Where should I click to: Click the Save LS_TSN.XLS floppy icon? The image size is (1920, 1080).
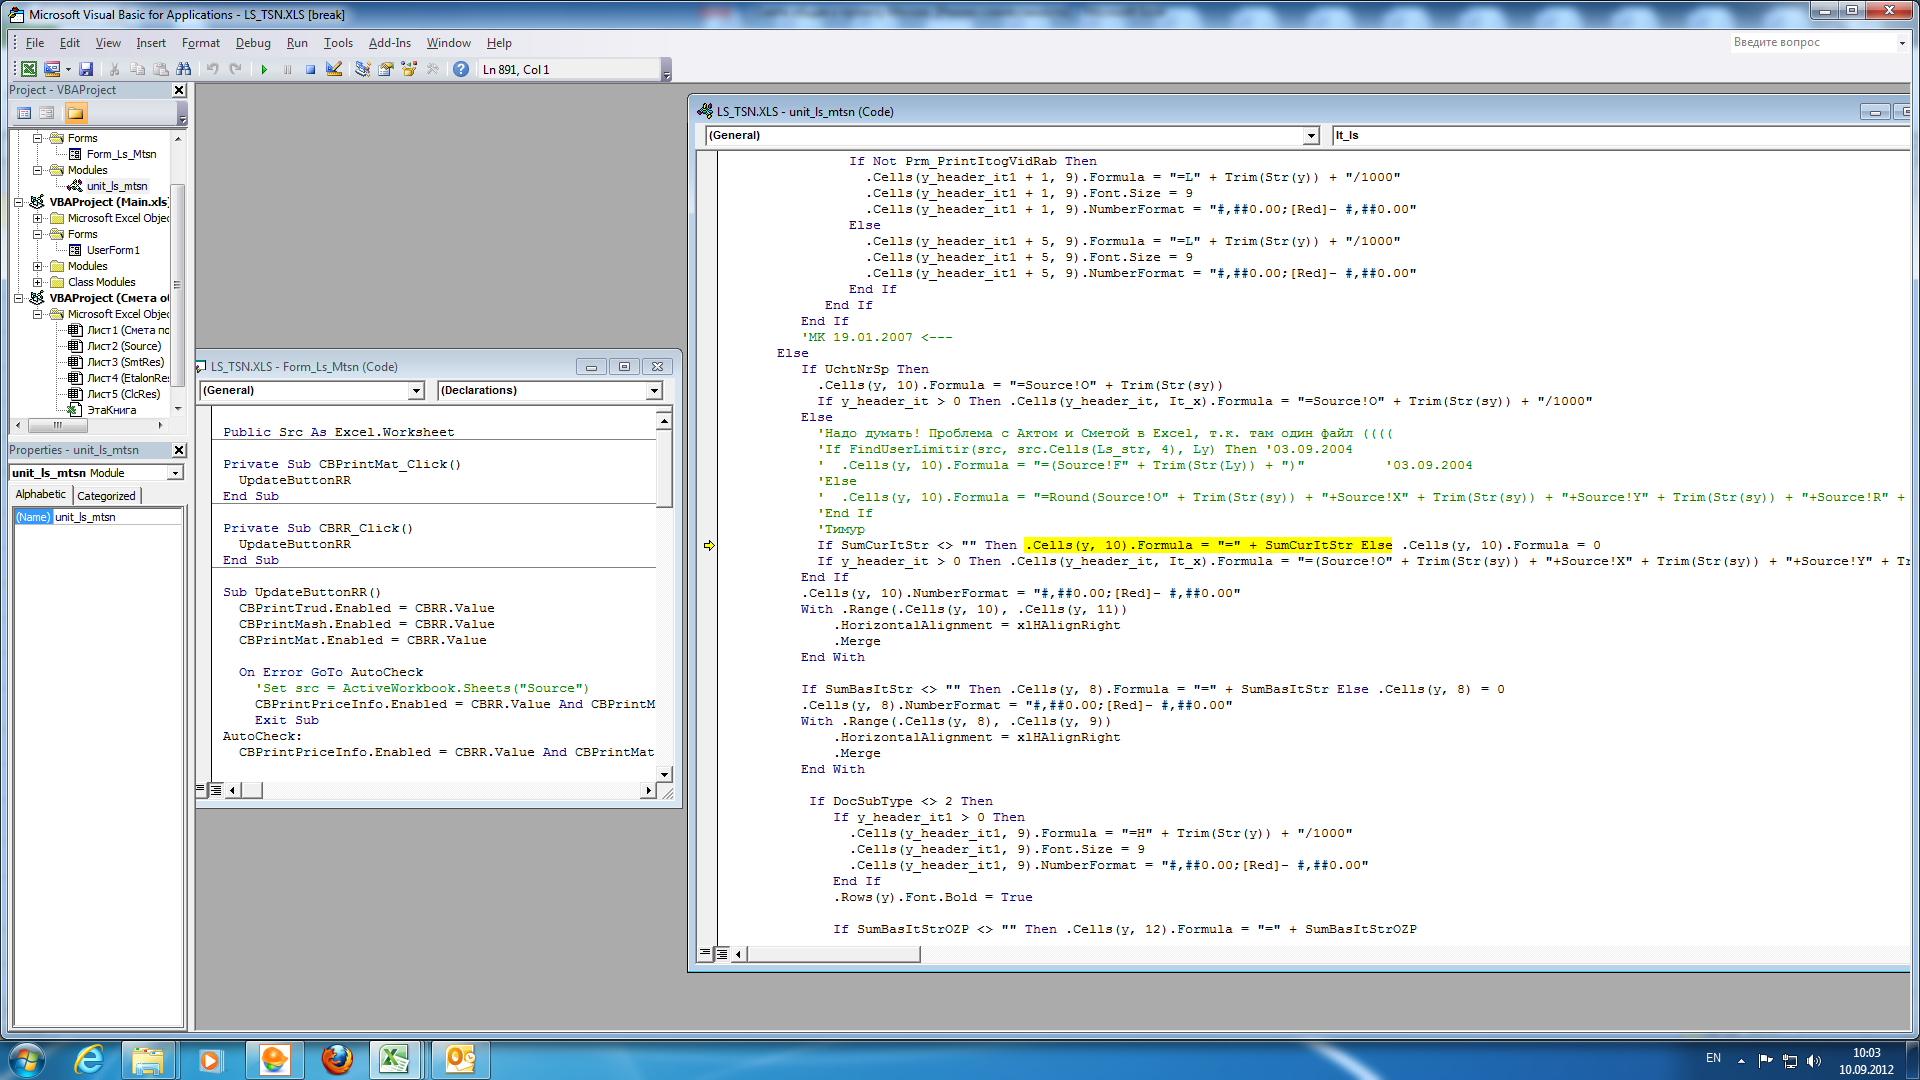pyautogui.click(x=86, y=69)
